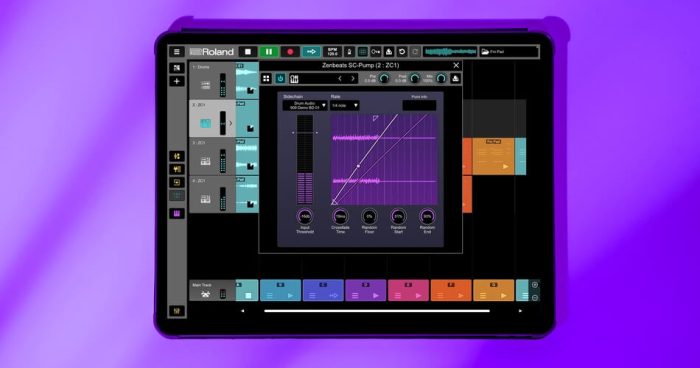Open the Rate dropdown
700x368 pixels.
click(x=345, y=105)
